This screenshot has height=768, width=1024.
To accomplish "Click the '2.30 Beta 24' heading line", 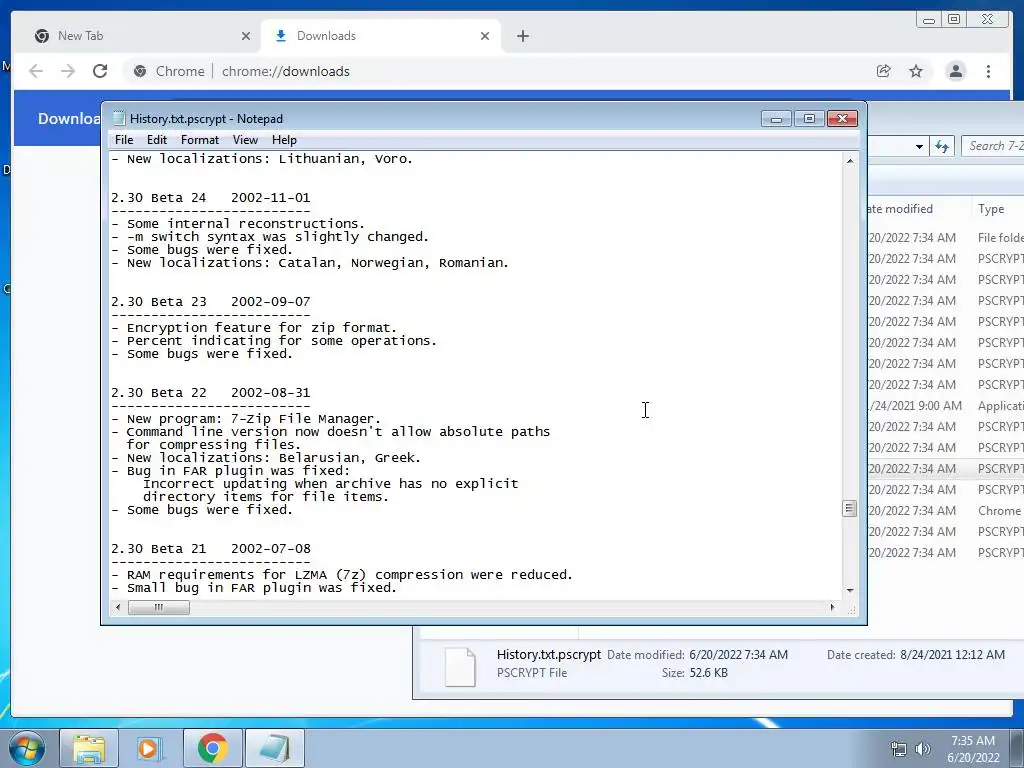I will (210, 197).
